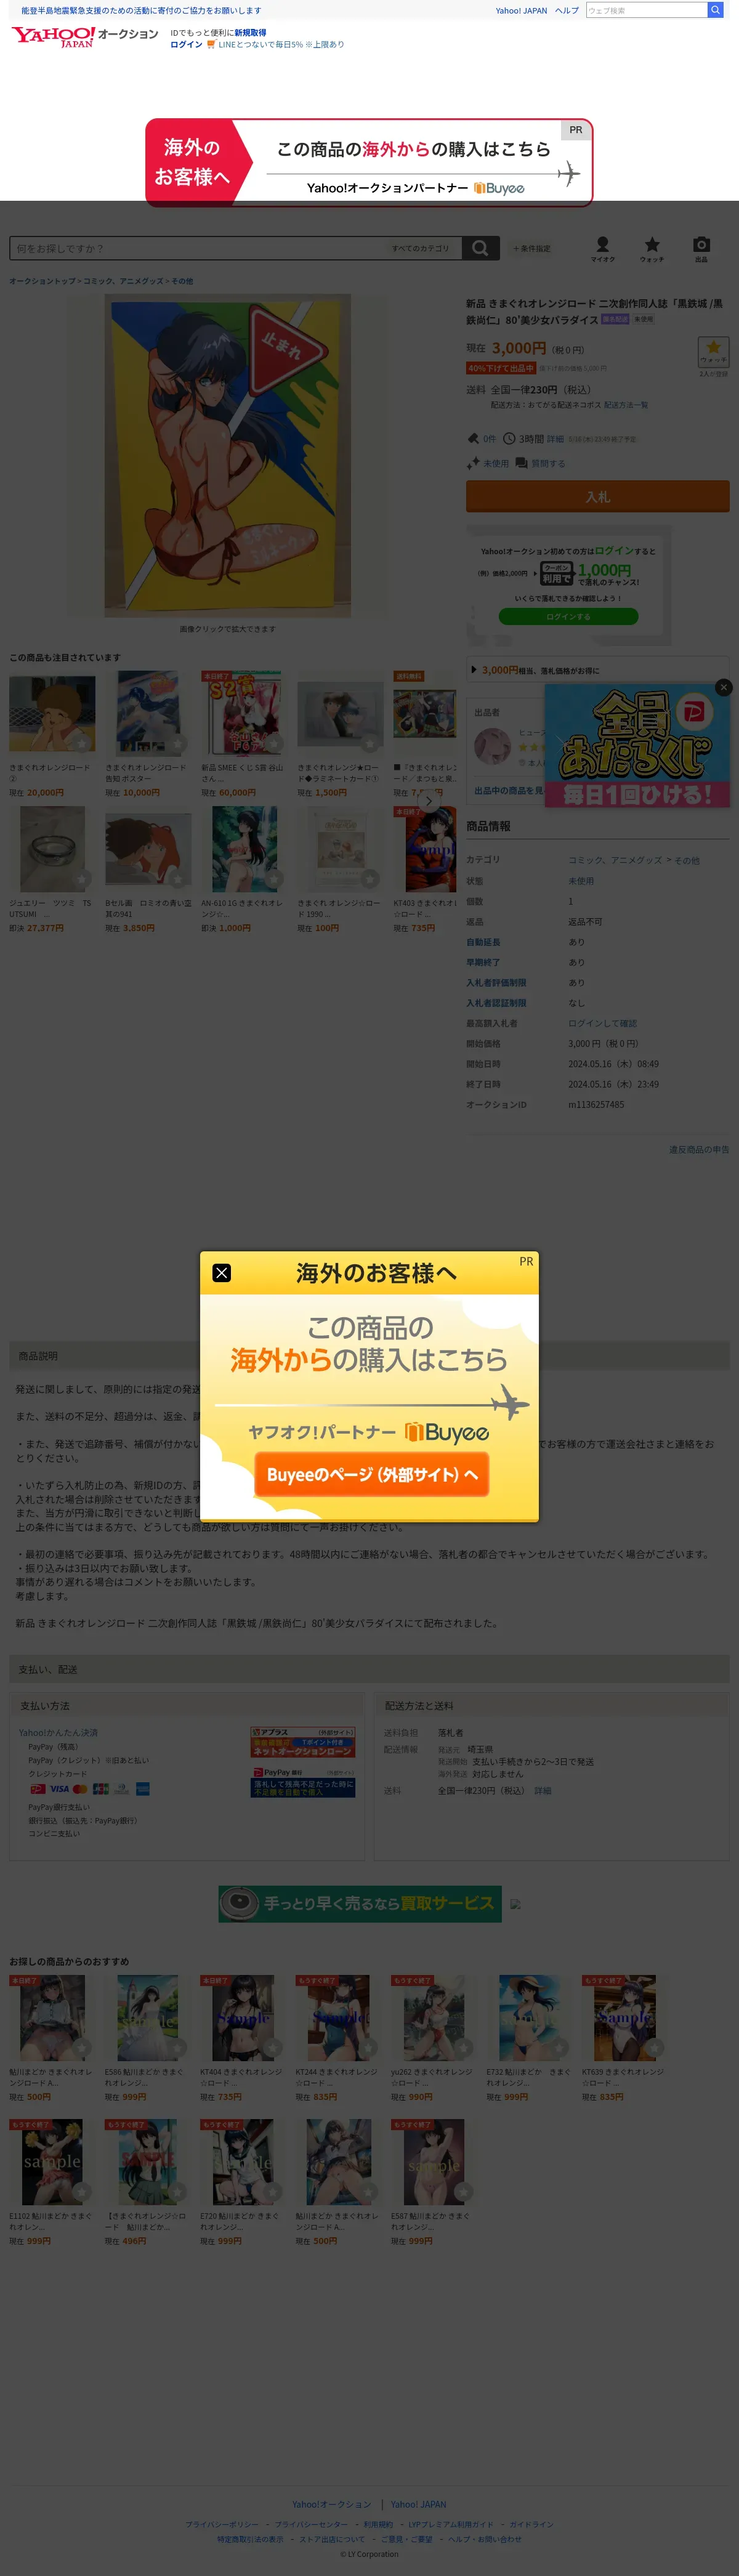Advance the related items carousel with the arrow
Viewport: 739px width, 2576px height.
click(428, 801)
